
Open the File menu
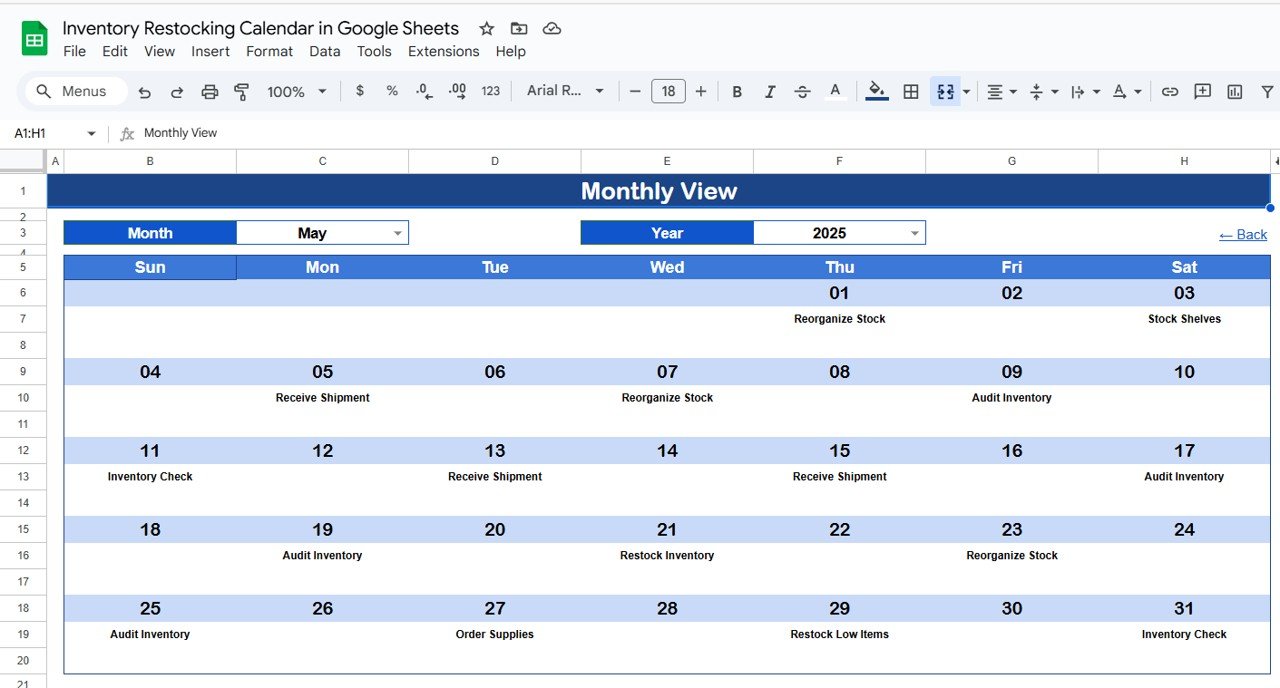coord(74,51)
